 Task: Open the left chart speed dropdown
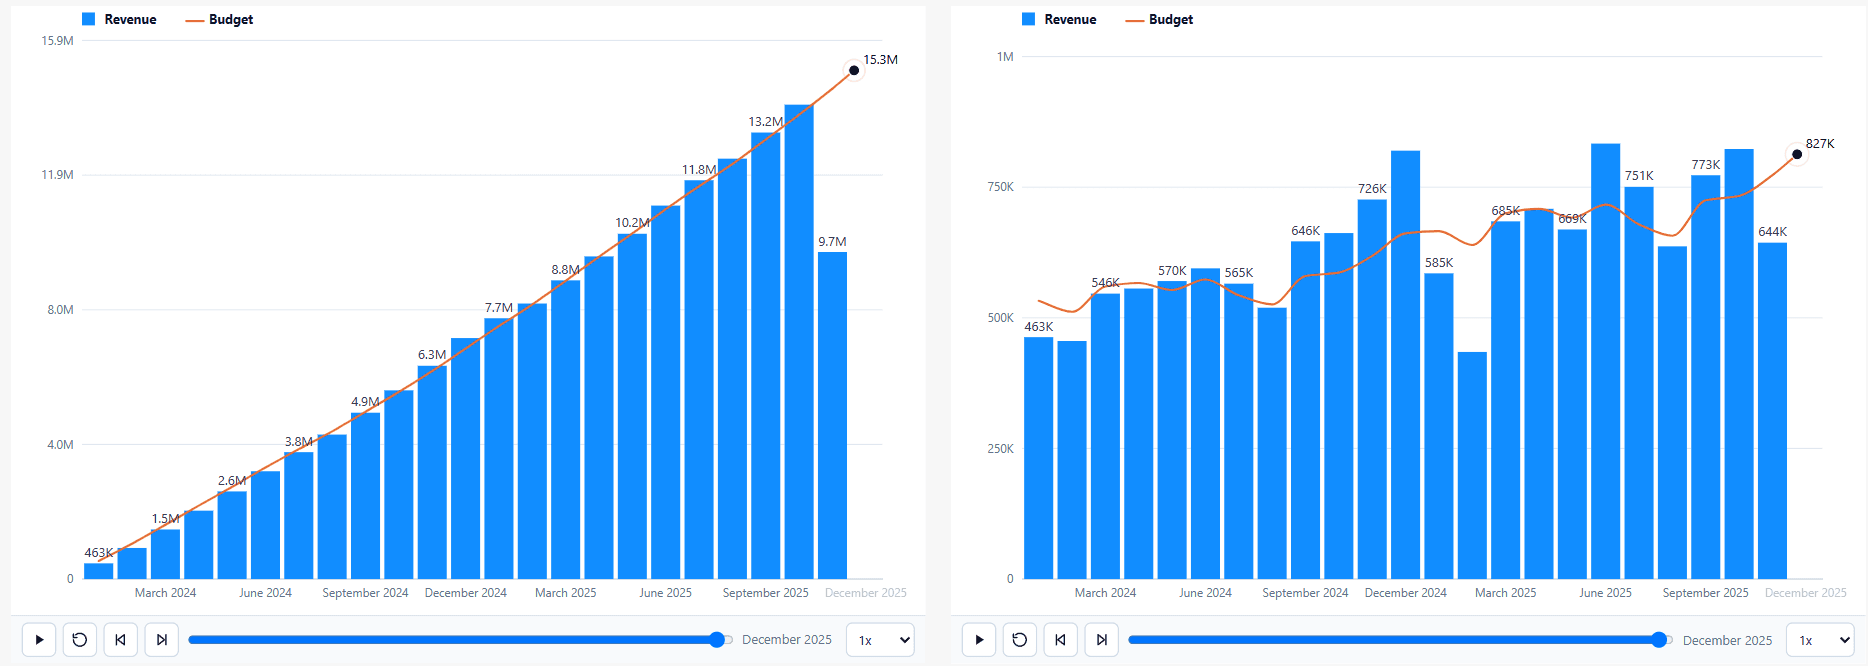(x=880, y=640)
